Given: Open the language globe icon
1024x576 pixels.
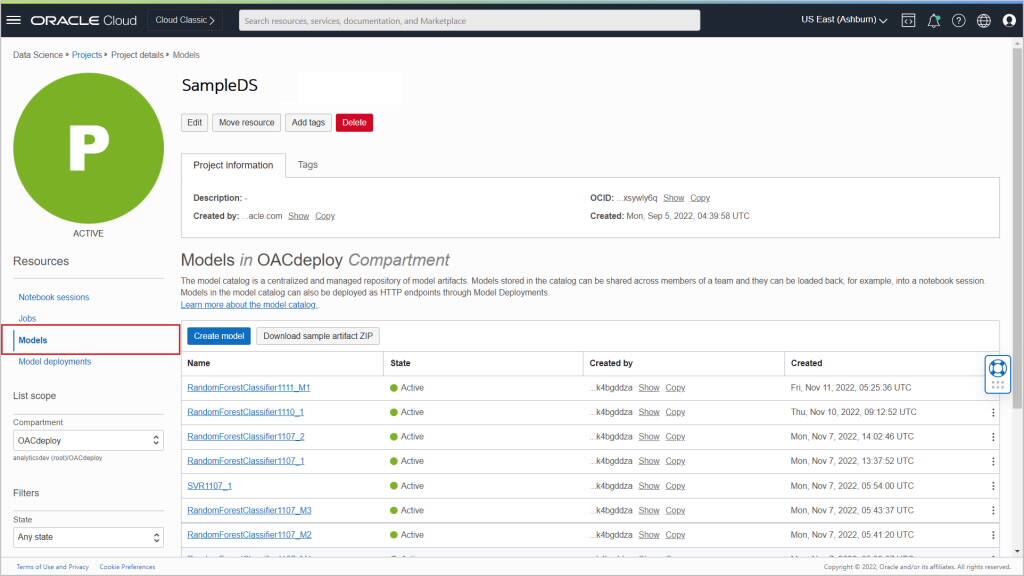Looking at the screenshot, I should coord(983,19).
